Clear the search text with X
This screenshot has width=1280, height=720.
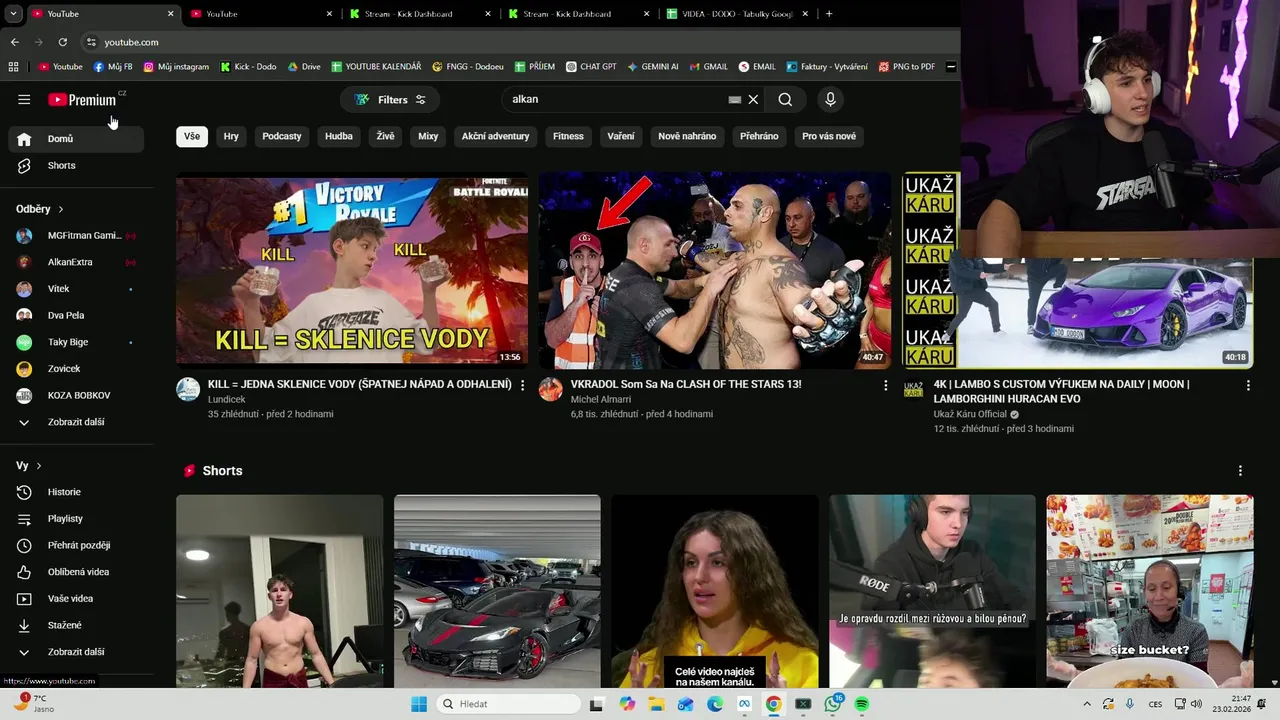753,99
